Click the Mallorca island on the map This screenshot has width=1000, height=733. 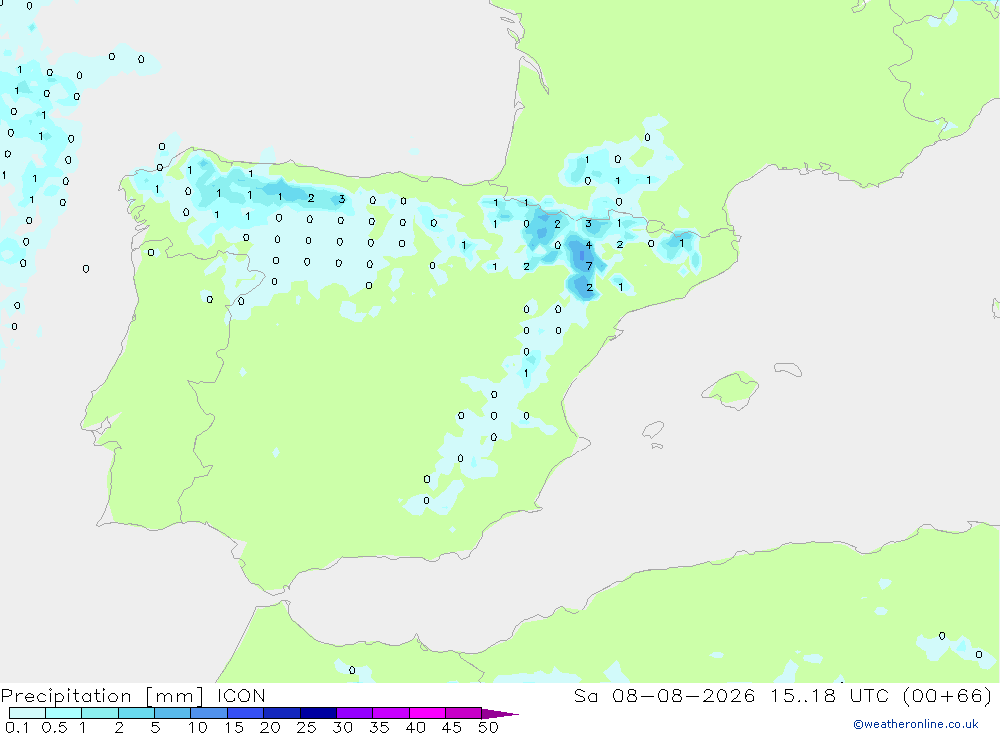click(x=731, y=388)
